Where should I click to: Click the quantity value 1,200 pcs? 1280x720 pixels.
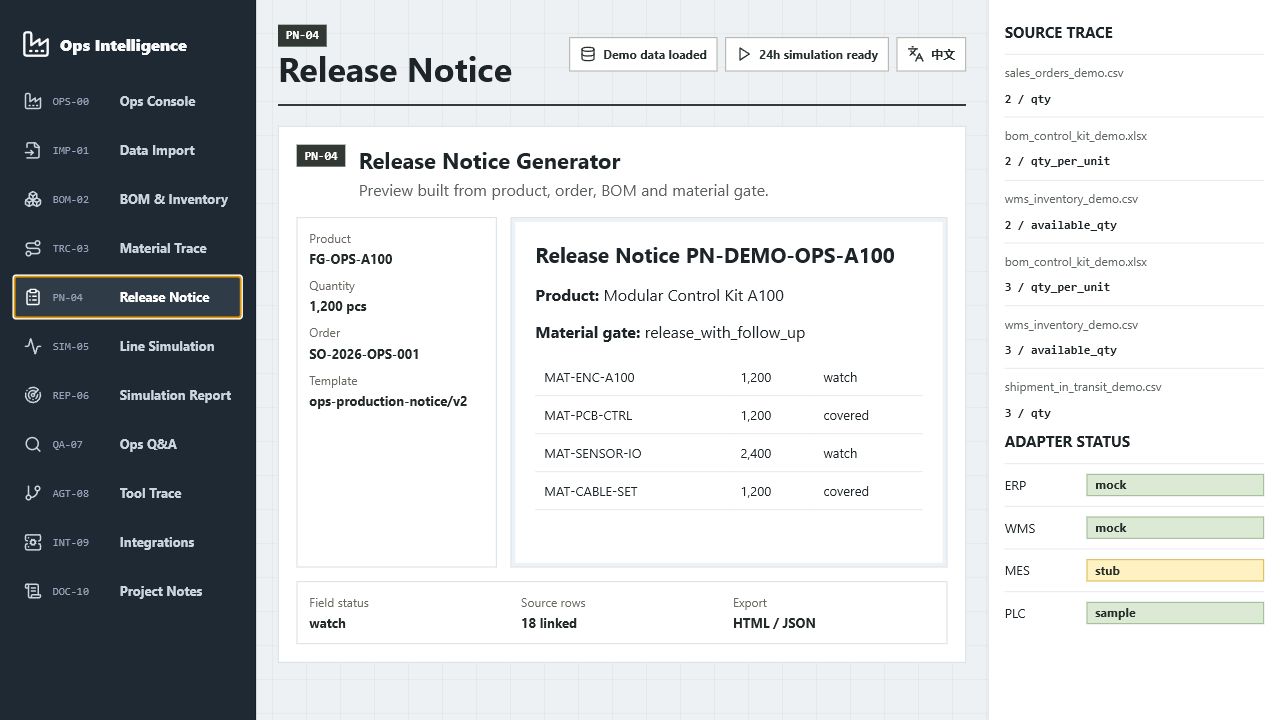(338, 307)
